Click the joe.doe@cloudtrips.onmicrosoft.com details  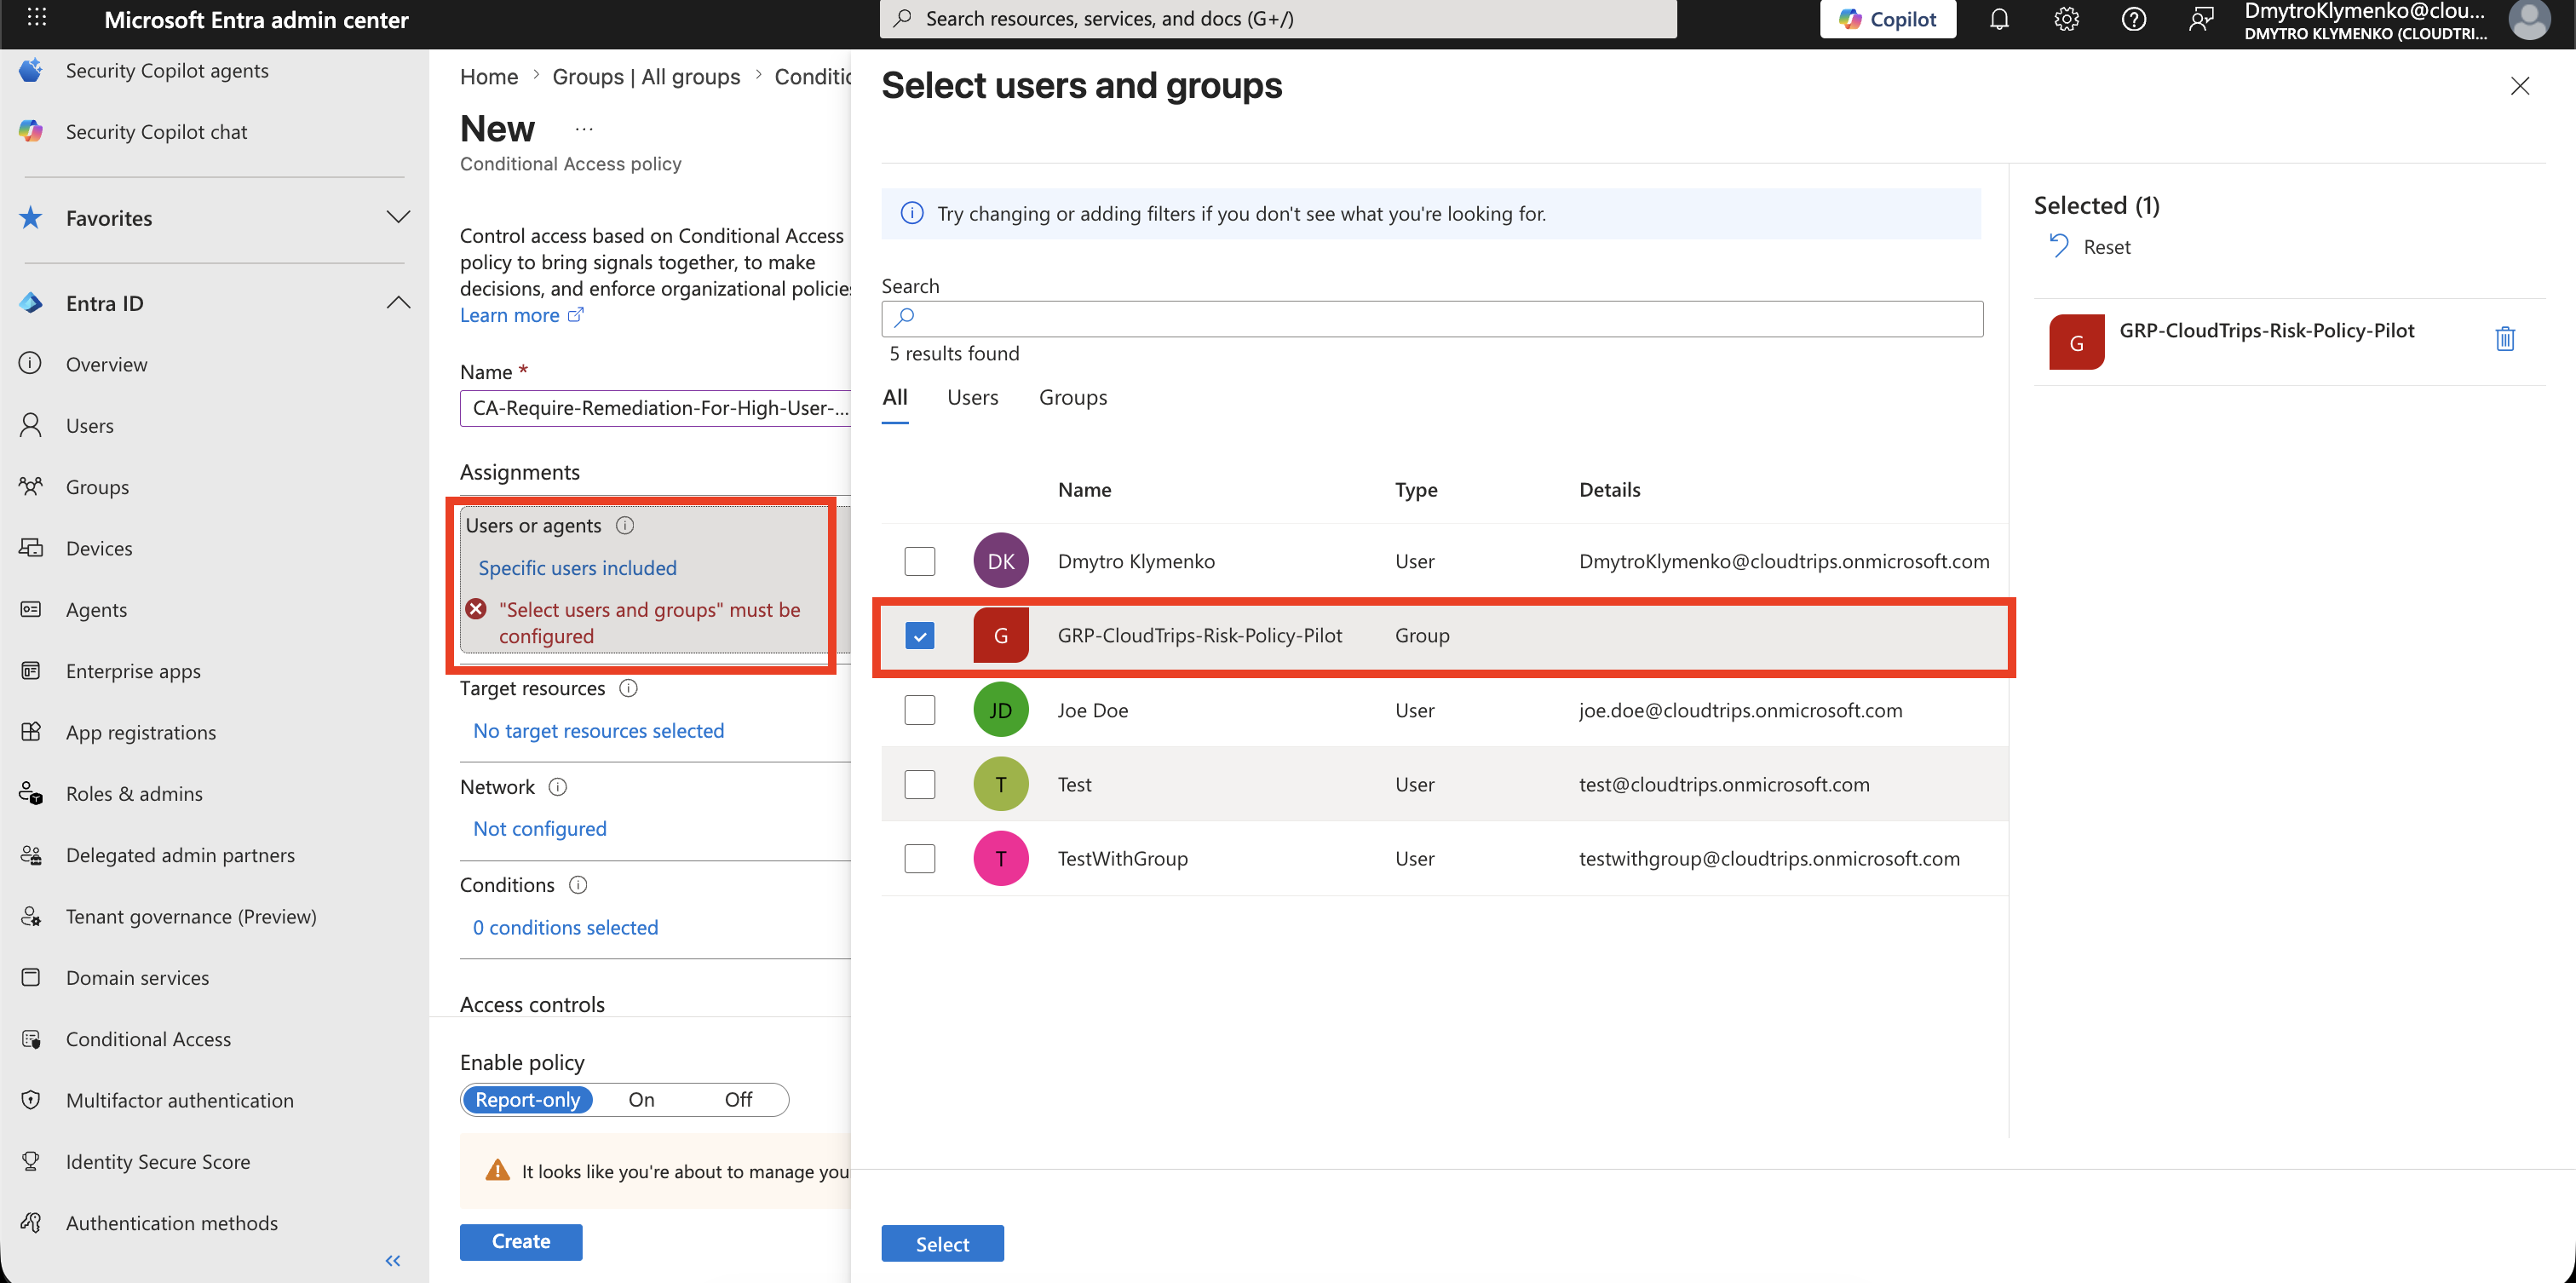point(1740,710)
